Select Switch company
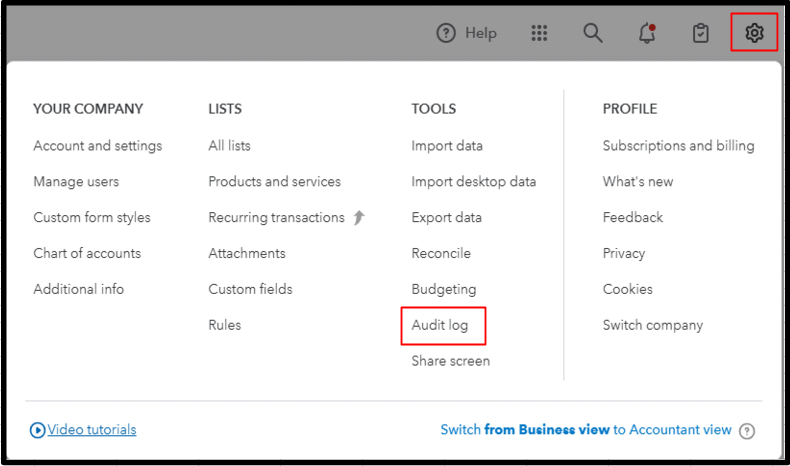This screenshot has height=466, width=790. [x=653, y=325]
